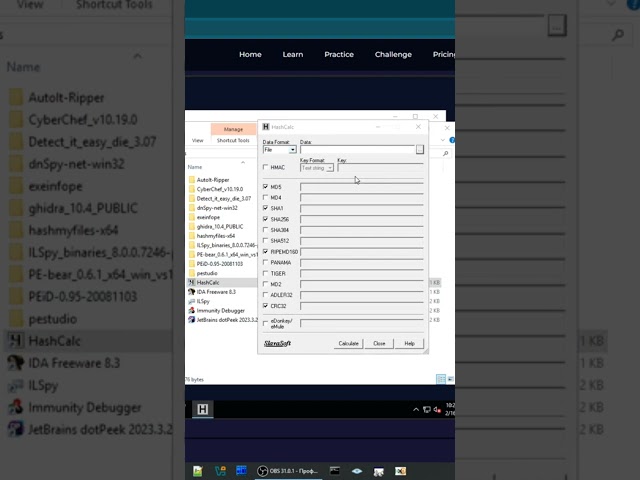Click the exeinfope folder icon in Explorer list
This screenshot has height=480, width=640.
click(x=192, y=217)
